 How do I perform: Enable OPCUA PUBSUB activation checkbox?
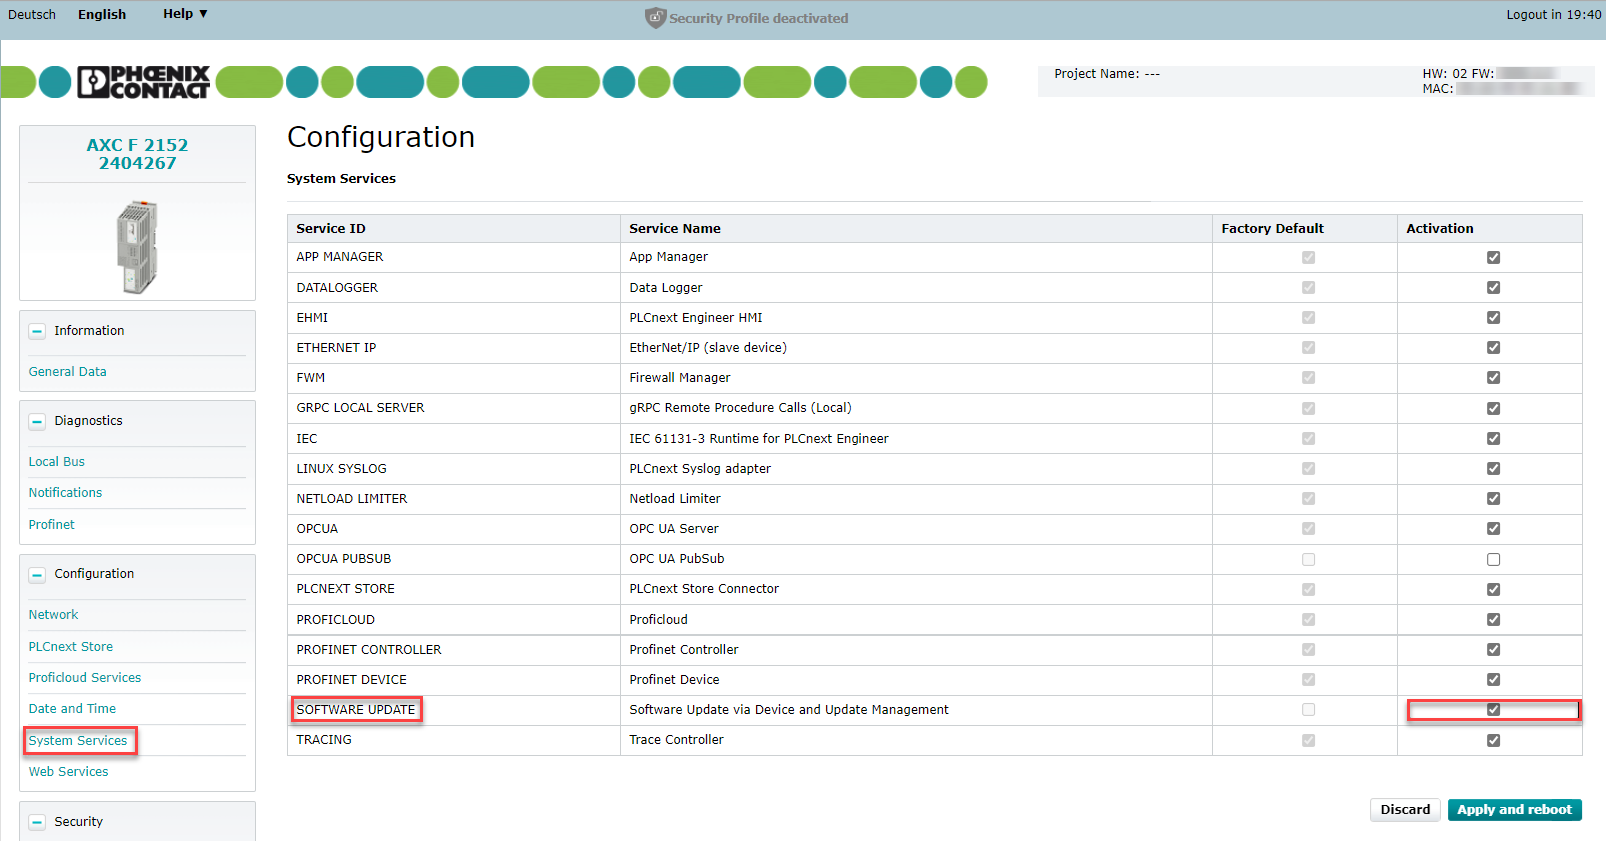1493,559
